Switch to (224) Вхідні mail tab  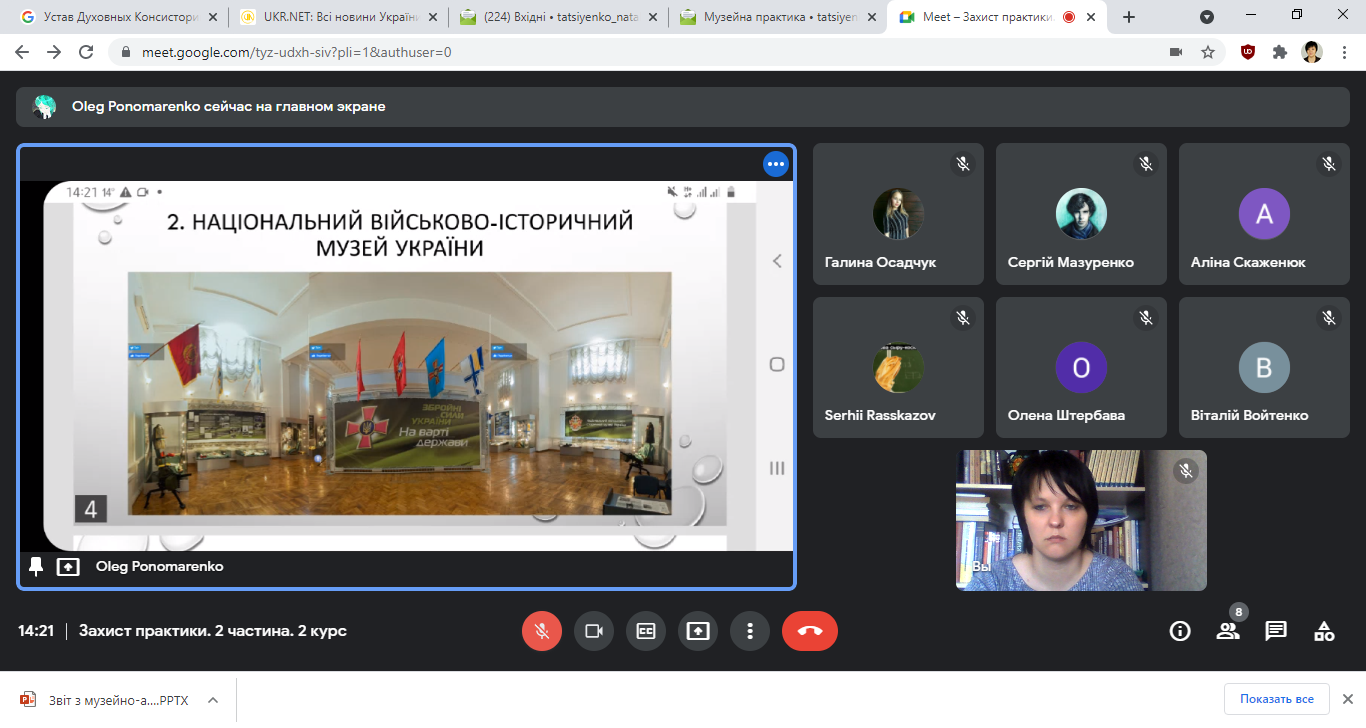[x=557, y=17]
